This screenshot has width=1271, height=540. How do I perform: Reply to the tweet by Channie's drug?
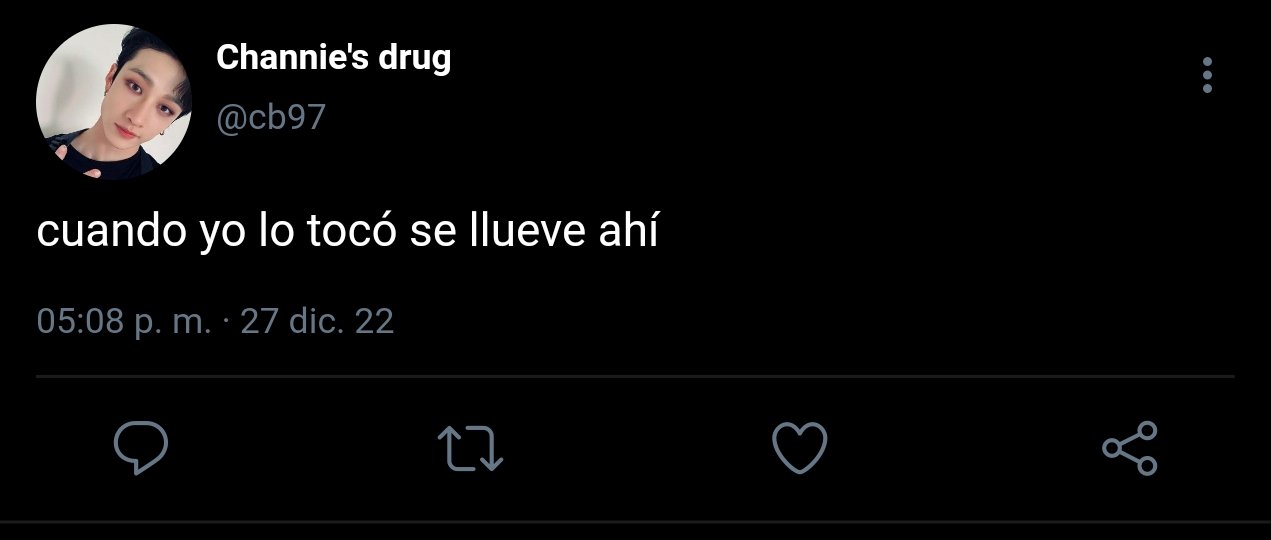140,448
